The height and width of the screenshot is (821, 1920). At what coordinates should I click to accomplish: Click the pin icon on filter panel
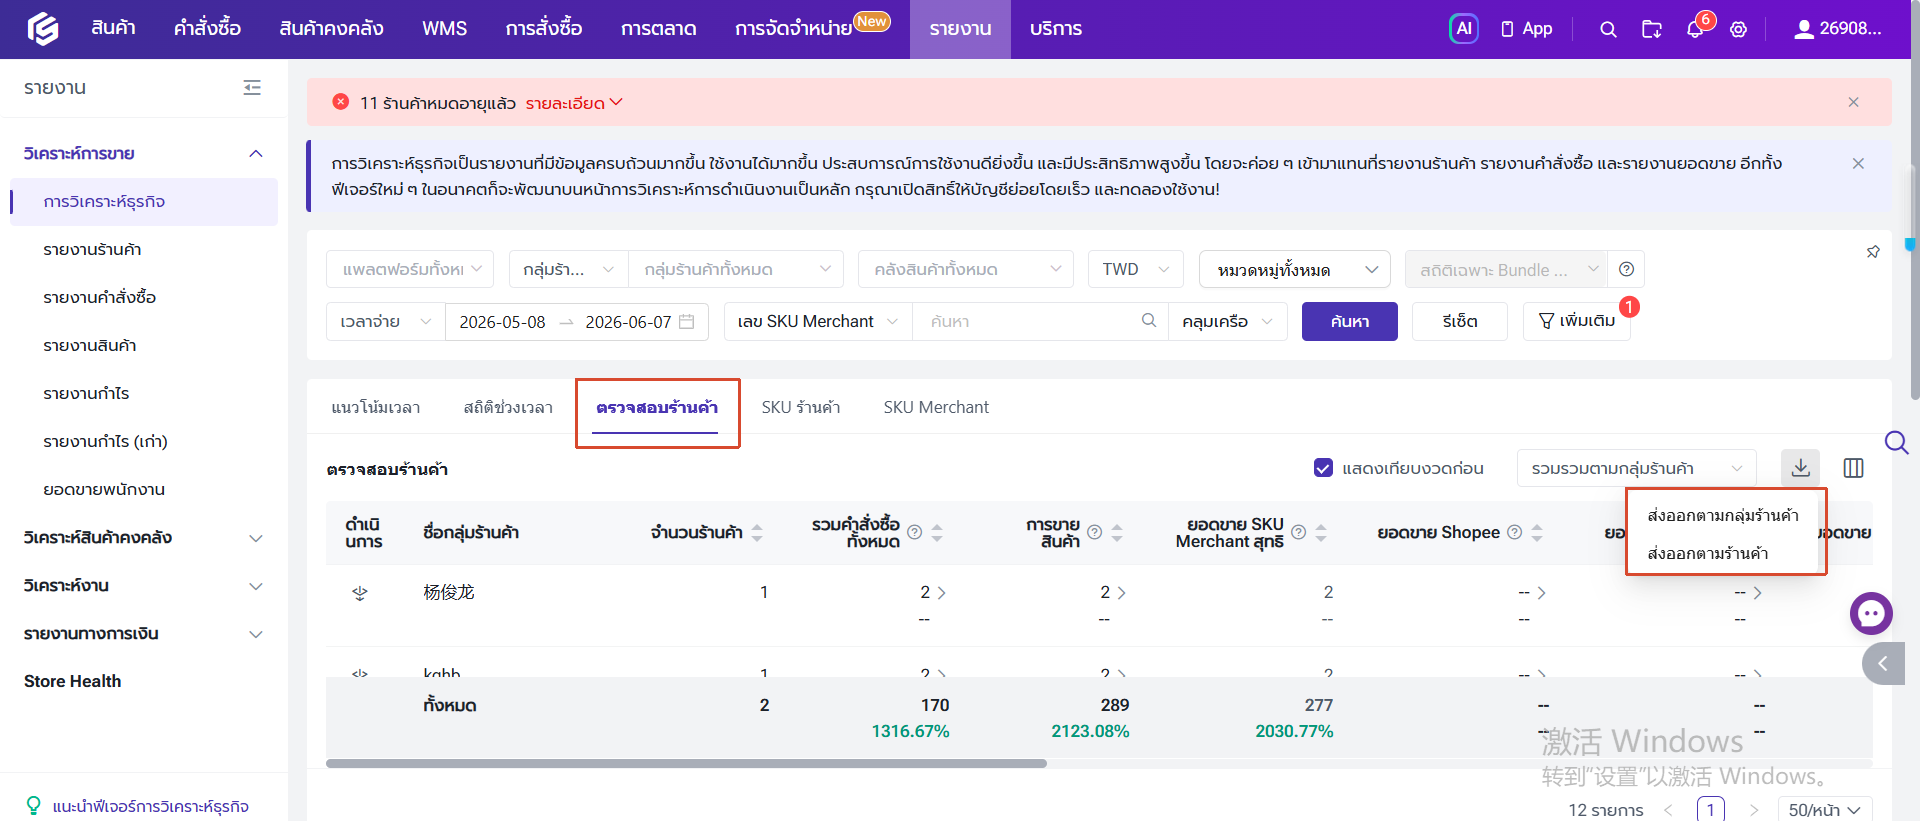pyautogui.click(x=1873, y=252)
